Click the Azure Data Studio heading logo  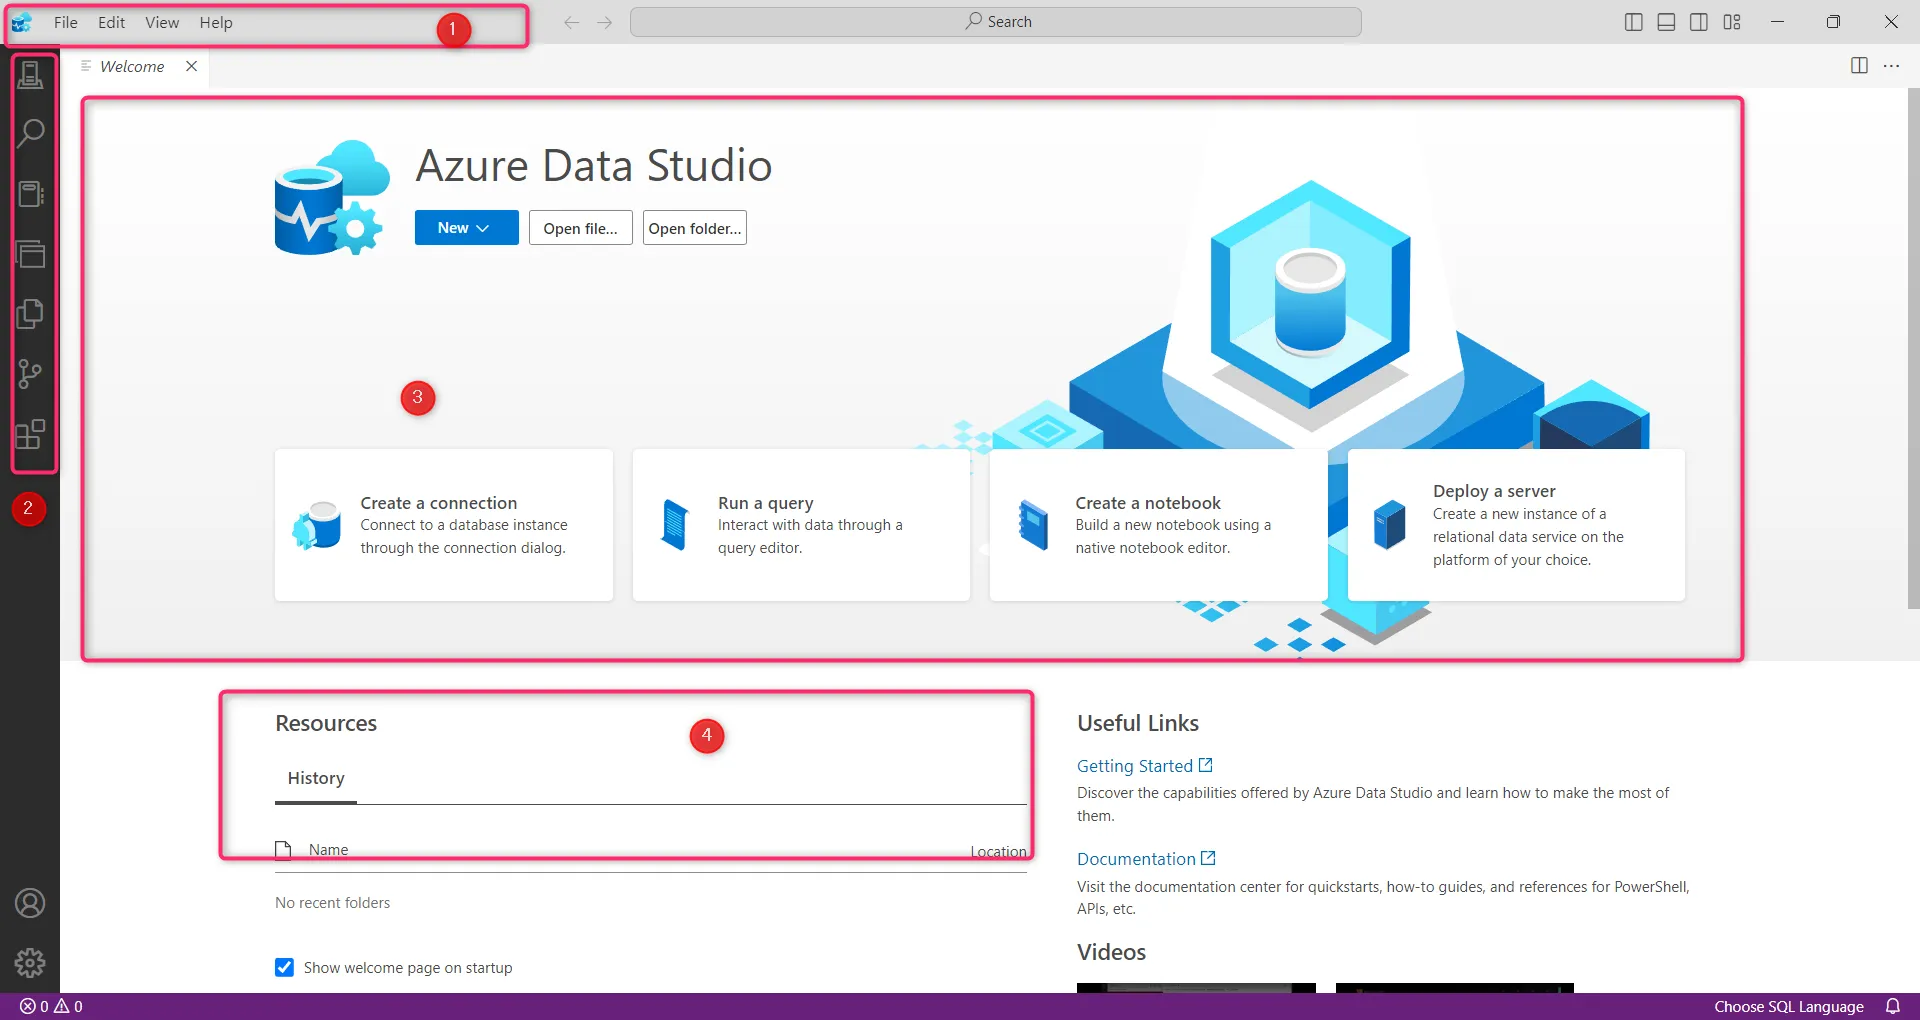[x=332, y=198]
